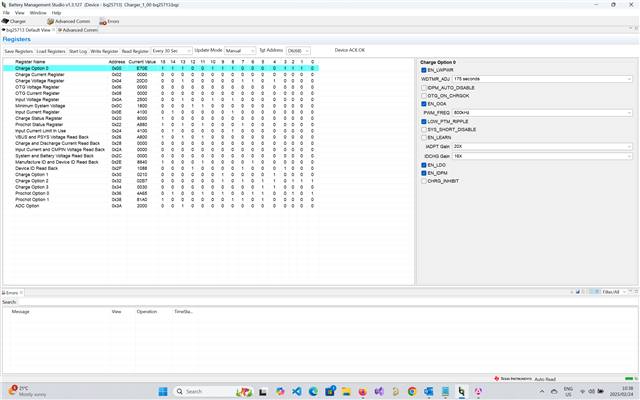Image resolution: width=640 pixels, height=400 pixels.
Task: Open the IDCHG Gain 16X dropdown
Action: [542, 156]
